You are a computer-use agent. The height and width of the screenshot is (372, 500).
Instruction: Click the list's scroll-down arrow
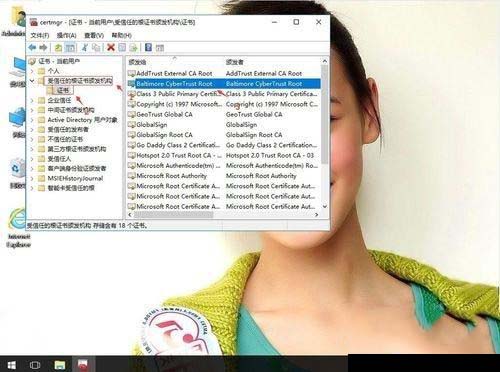point(324,207)
